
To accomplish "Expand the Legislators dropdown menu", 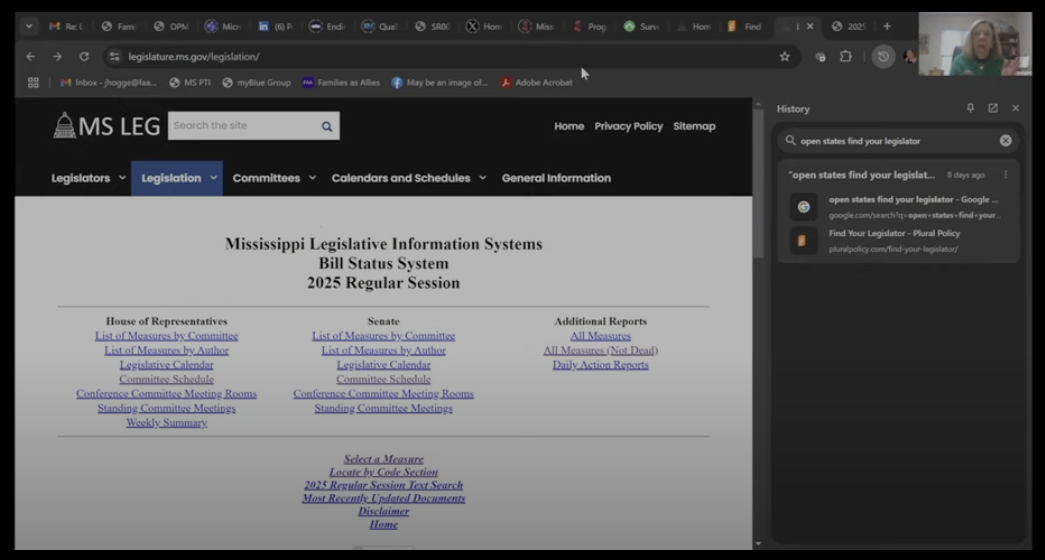I will click(x=88, y=178).
